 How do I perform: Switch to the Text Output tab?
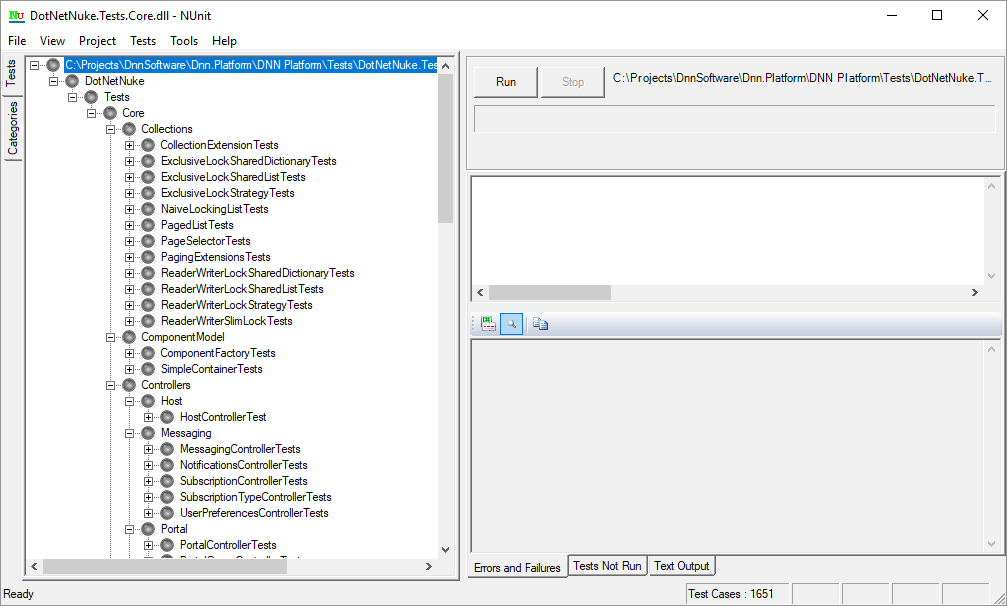click(681, 566)
